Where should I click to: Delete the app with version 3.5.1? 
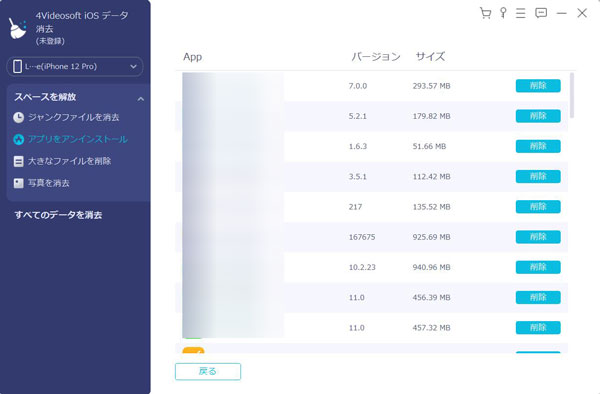pyautogui.click(x=538, y=176)
